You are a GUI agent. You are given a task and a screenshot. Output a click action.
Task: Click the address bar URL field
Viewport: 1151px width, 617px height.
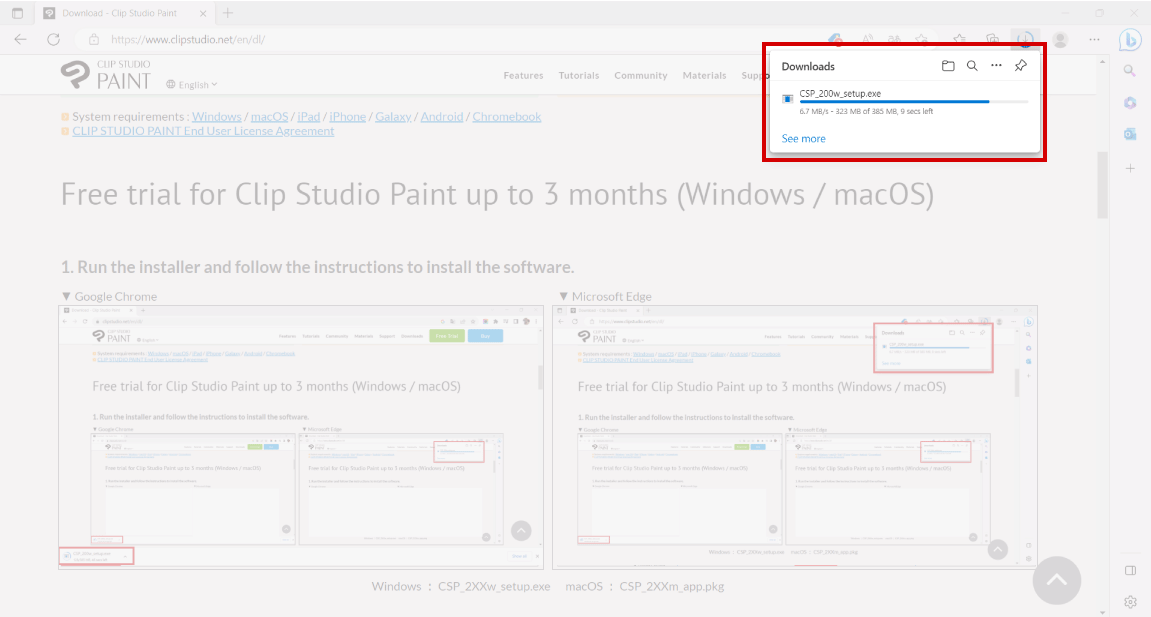click(x=400, y=40)
